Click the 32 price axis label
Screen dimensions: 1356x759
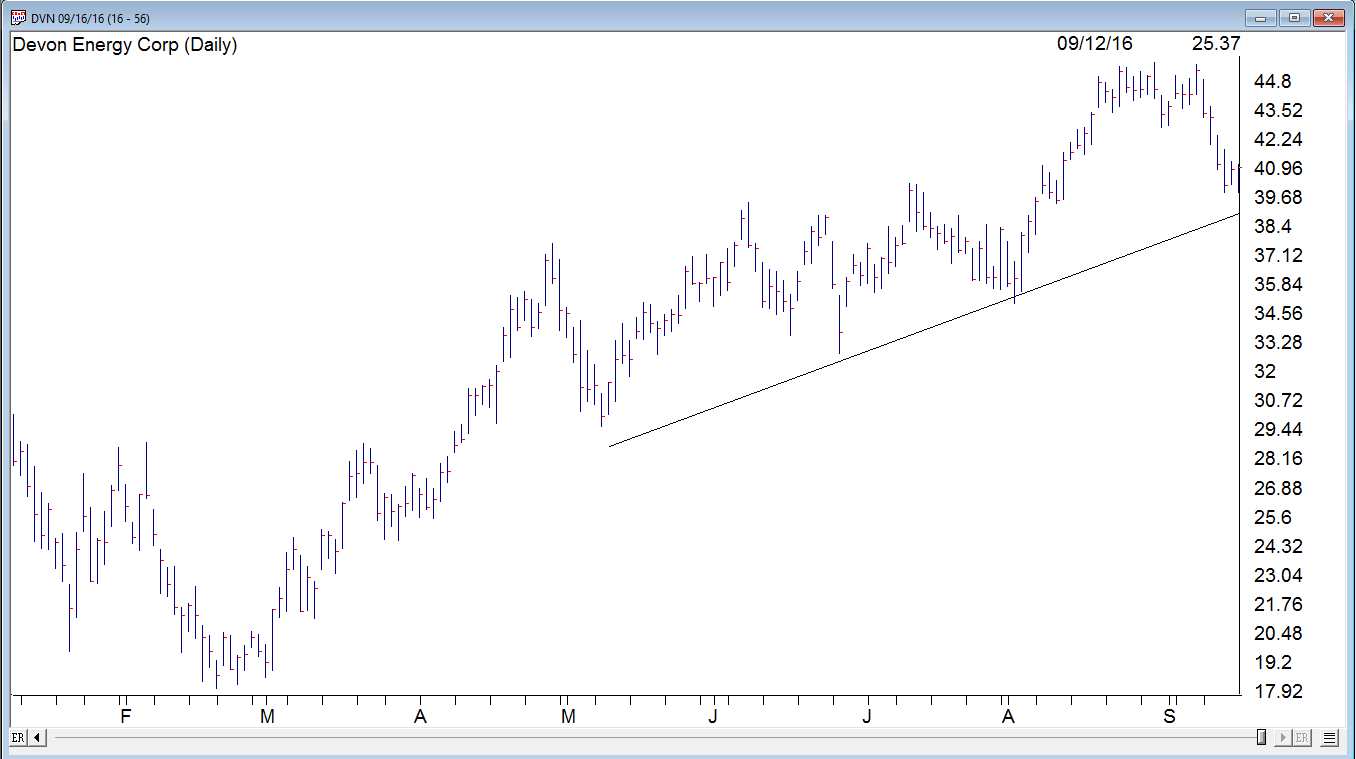coord(1265,372)
